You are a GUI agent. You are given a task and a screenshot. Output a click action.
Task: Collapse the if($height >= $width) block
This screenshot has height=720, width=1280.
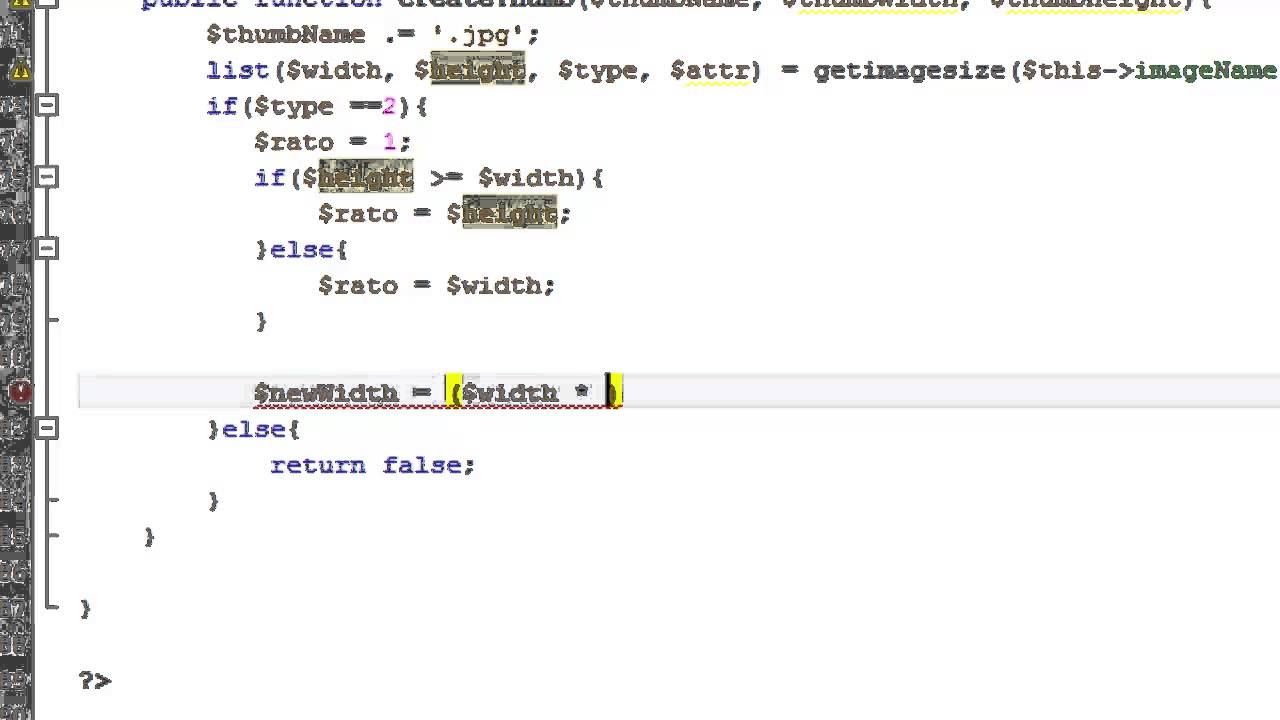tap(47, 177)
